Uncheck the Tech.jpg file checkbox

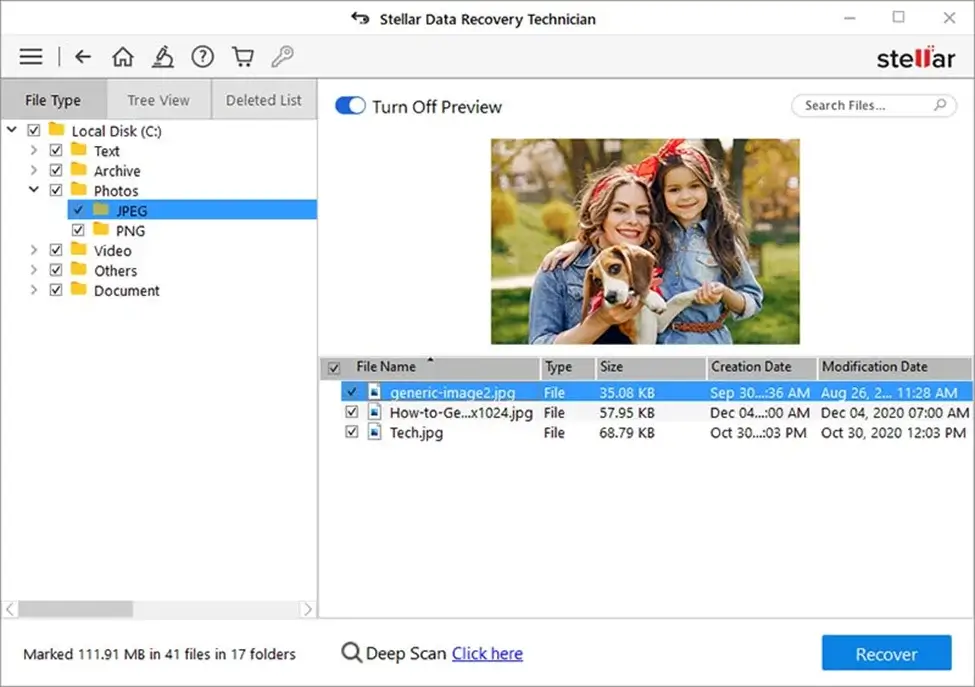[x=352, y=433]
